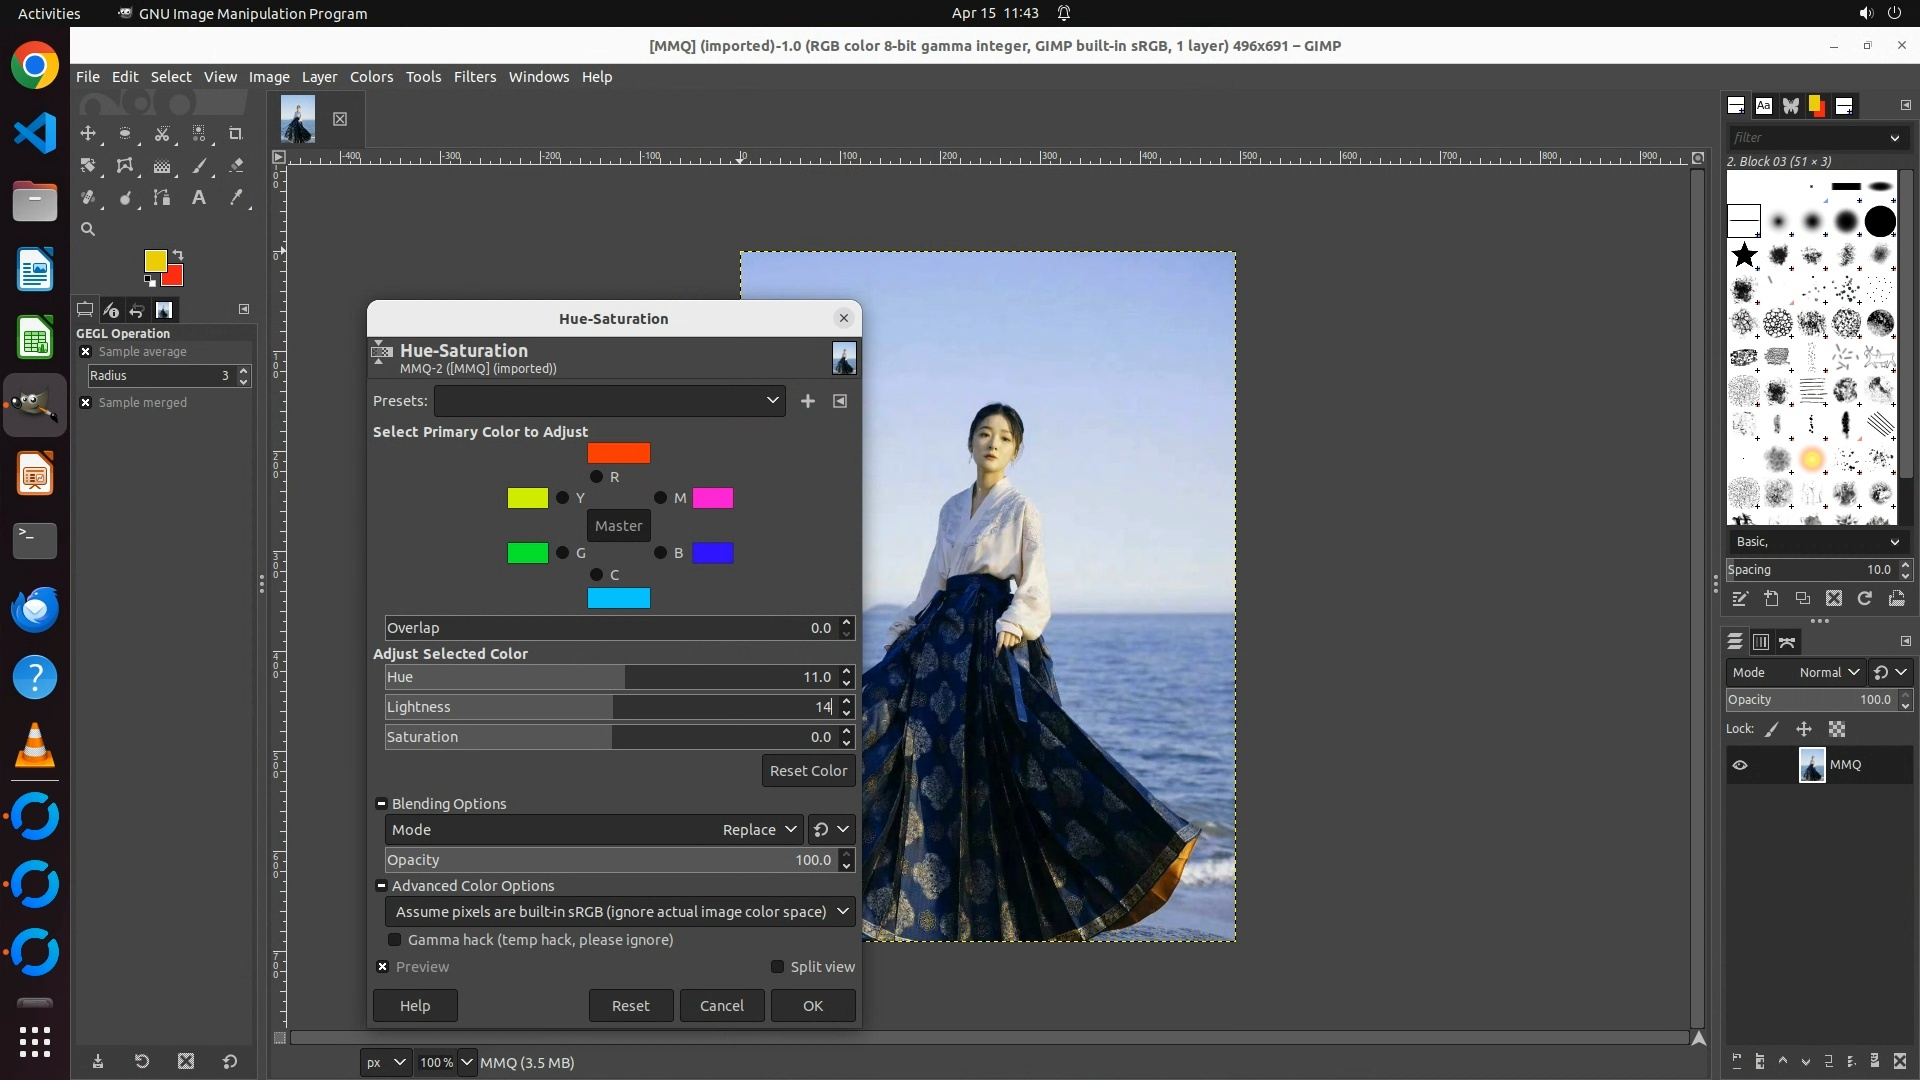Image resolution: width=1920 pixels, height=1080 pixels.
Task: Open the Presets dropdown
Action: coord(609,401)
